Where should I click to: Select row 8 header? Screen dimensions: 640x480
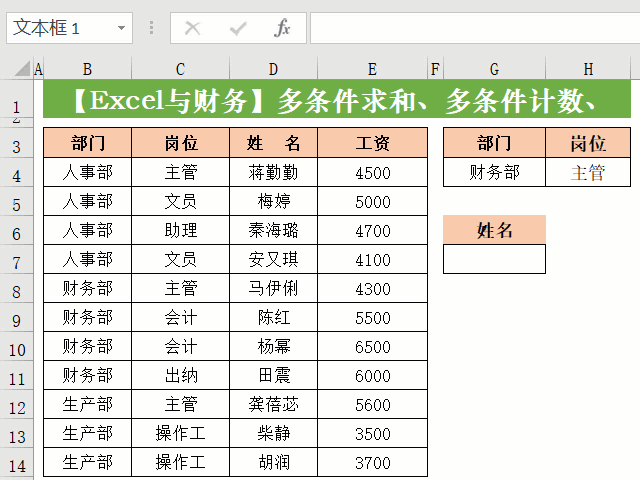point(16,288)
